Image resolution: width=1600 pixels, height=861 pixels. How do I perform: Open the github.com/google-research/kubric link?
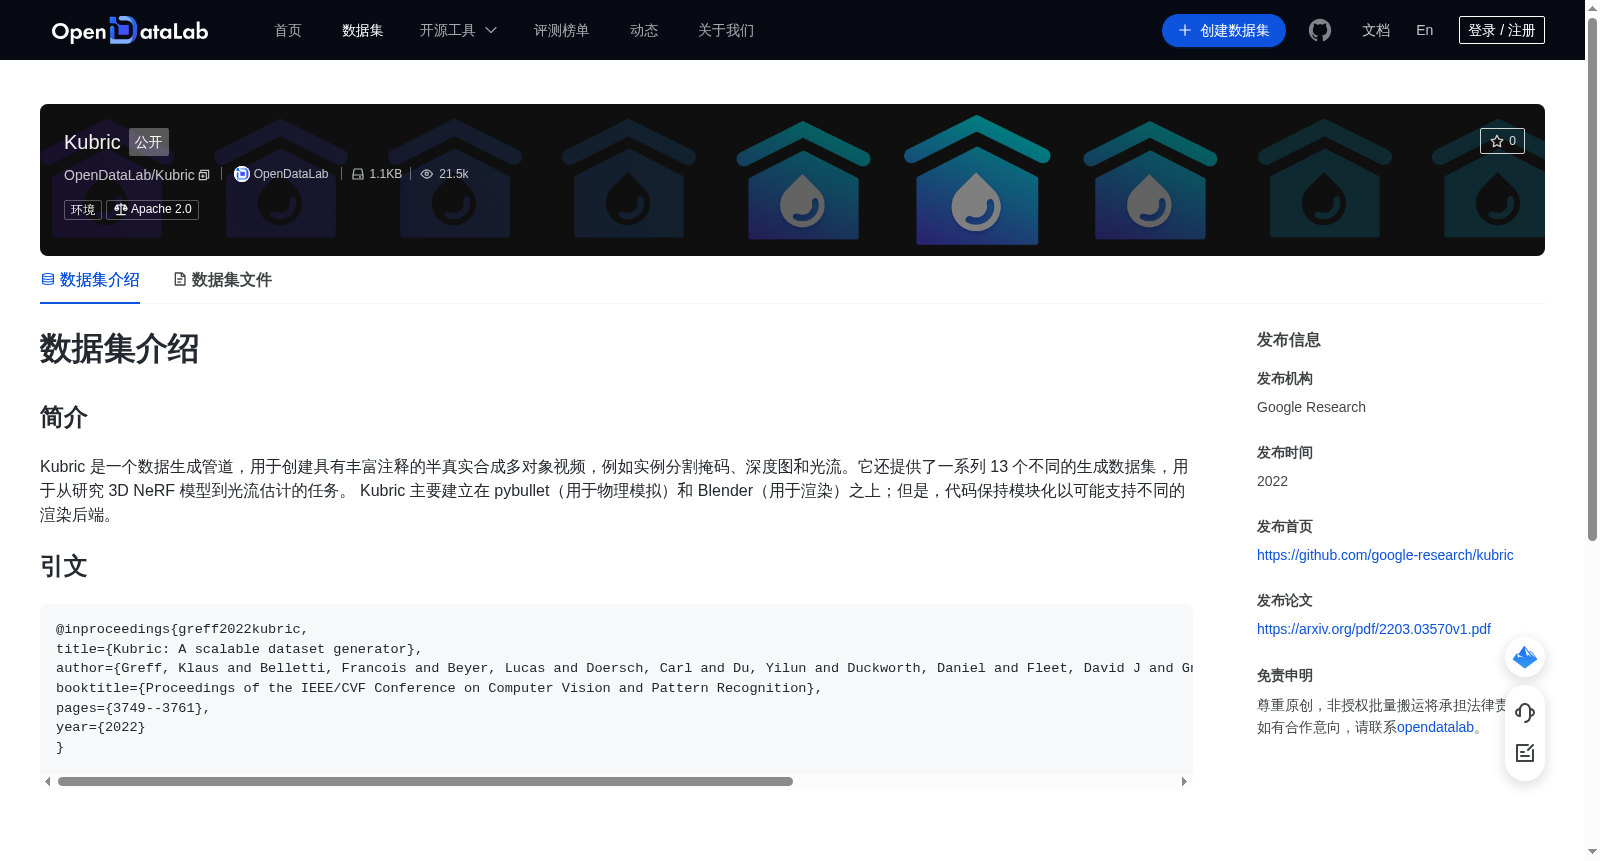pyautogui.click(x=1385, y=555)
